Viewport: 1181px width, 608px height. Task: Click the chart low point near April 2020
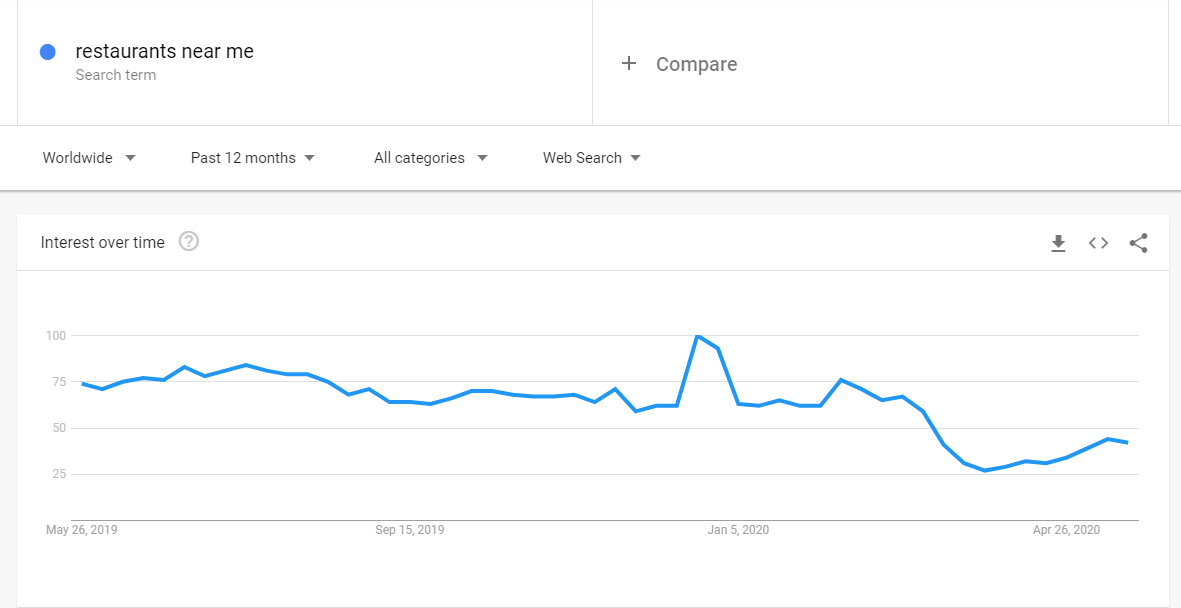point(984,470)
